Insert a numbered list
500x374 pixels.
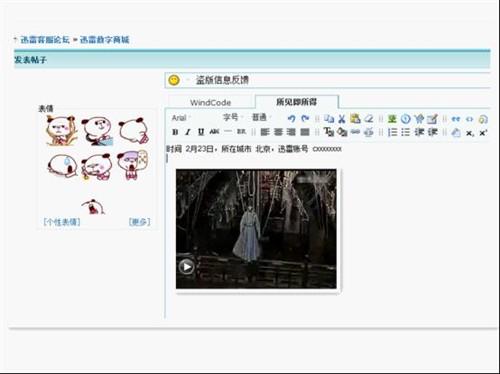click(392, 132)
